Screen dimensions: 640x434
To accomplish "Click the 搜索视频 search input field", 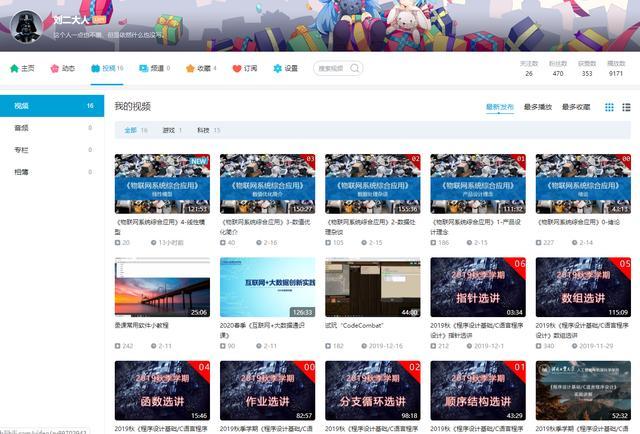I will tap(332, 69).
